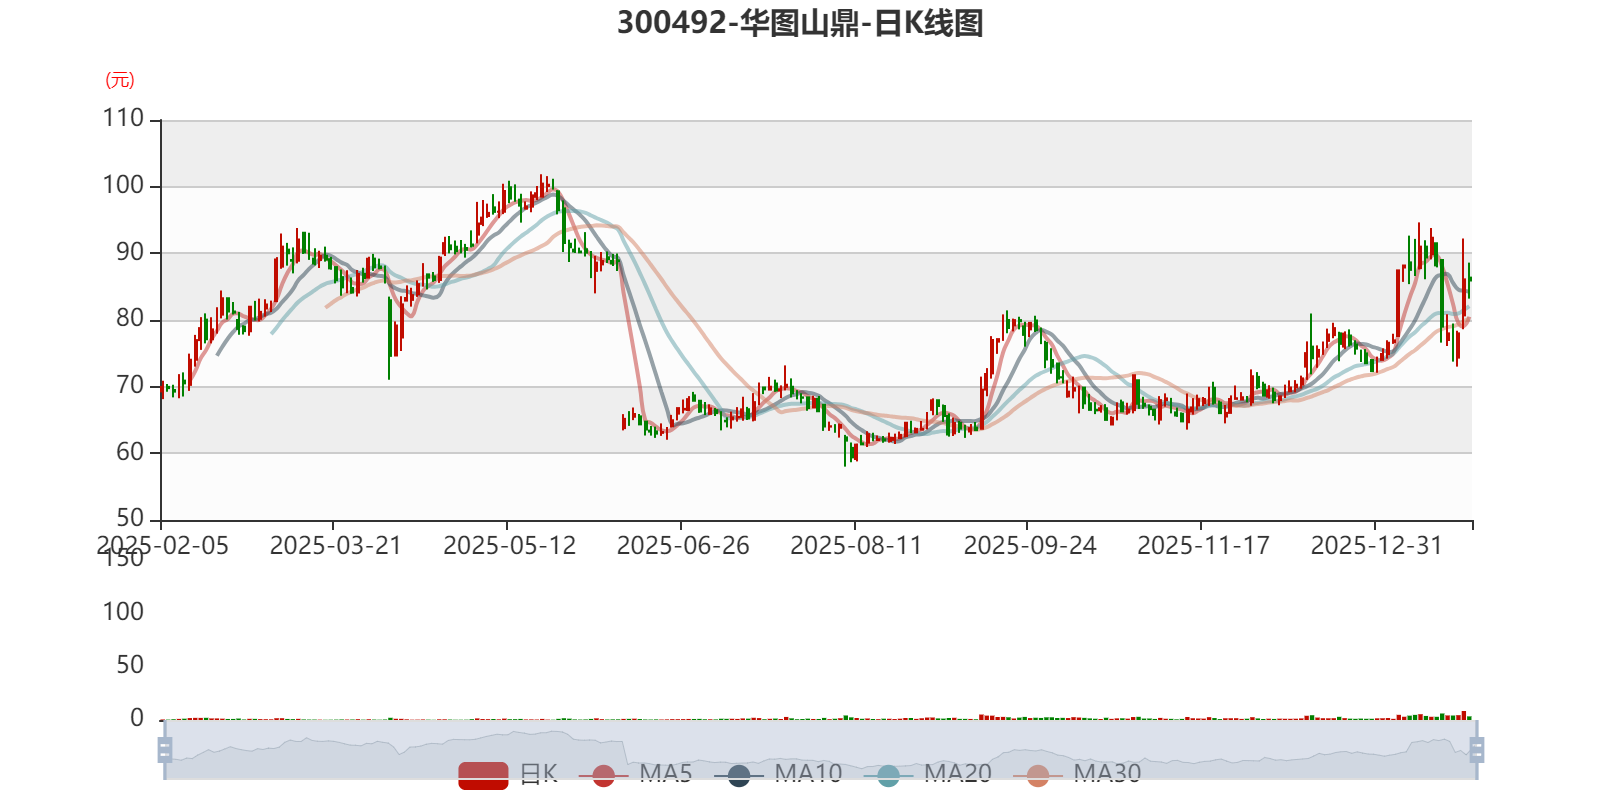Hide the MA10 moving average series
The width and height of the screenshot is (1600, 800).
coord(778,774)
